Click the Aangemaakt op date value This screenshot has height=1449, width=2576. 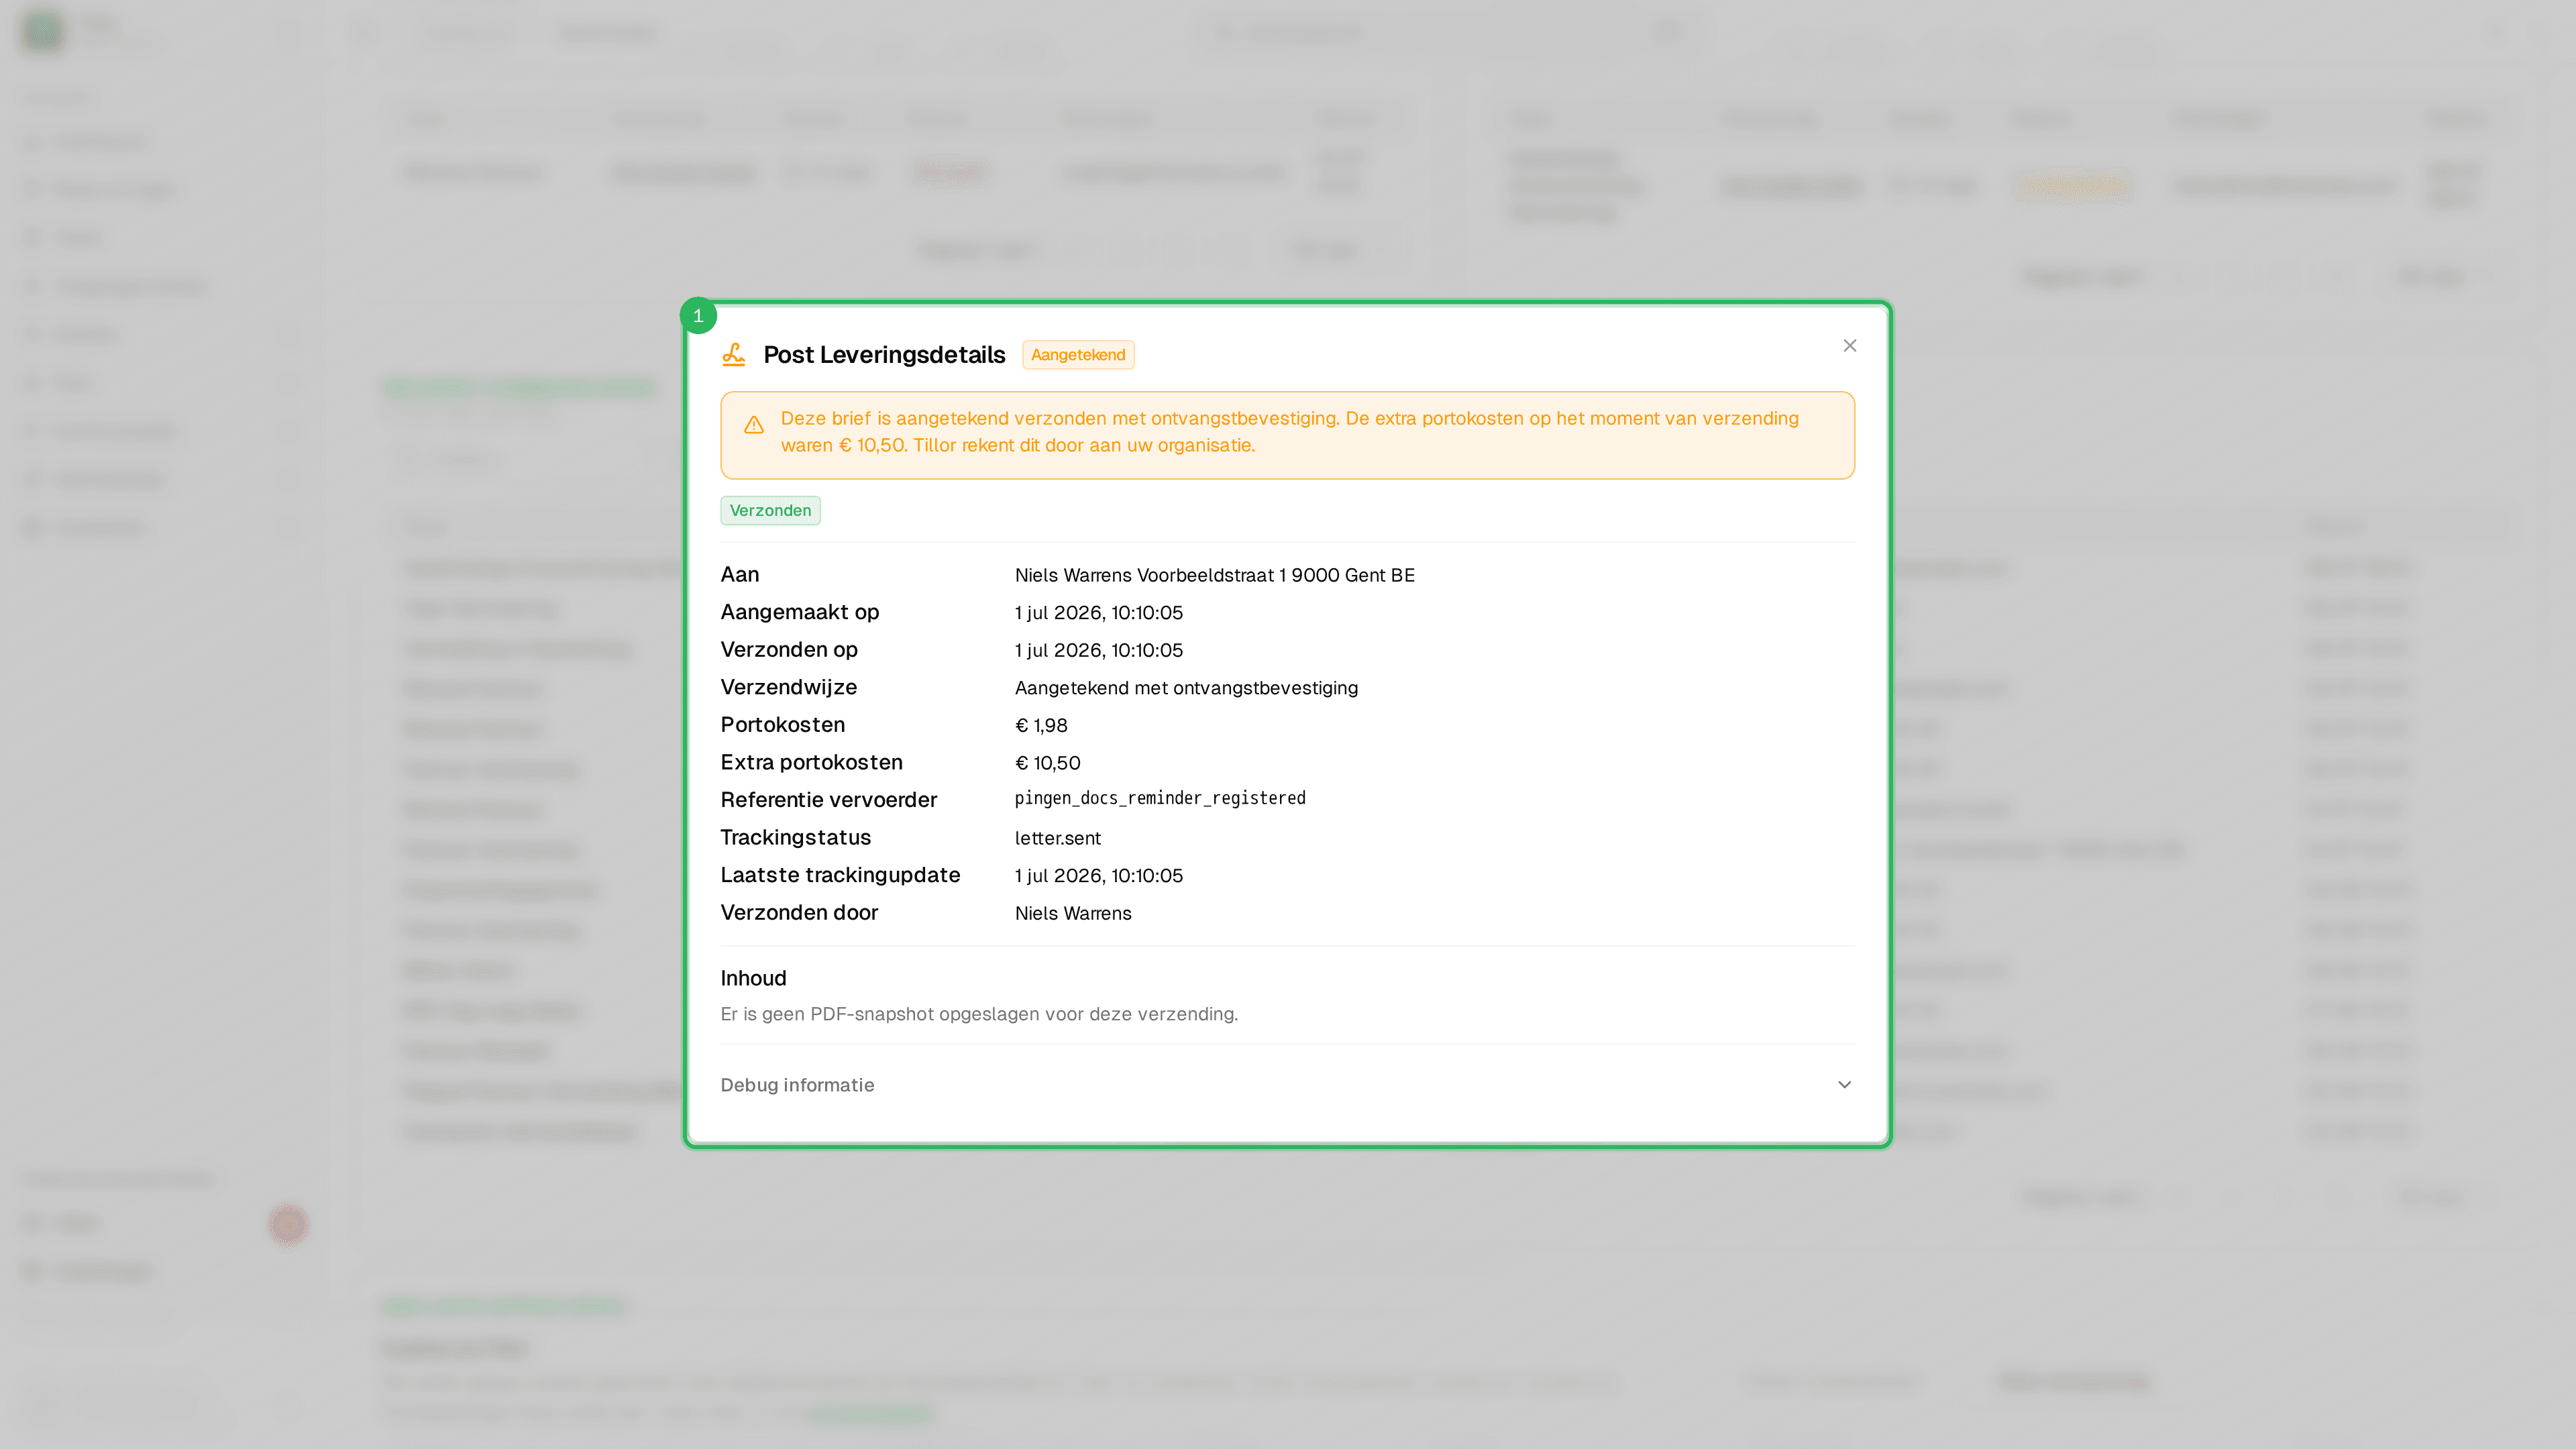coord(1098,613)
